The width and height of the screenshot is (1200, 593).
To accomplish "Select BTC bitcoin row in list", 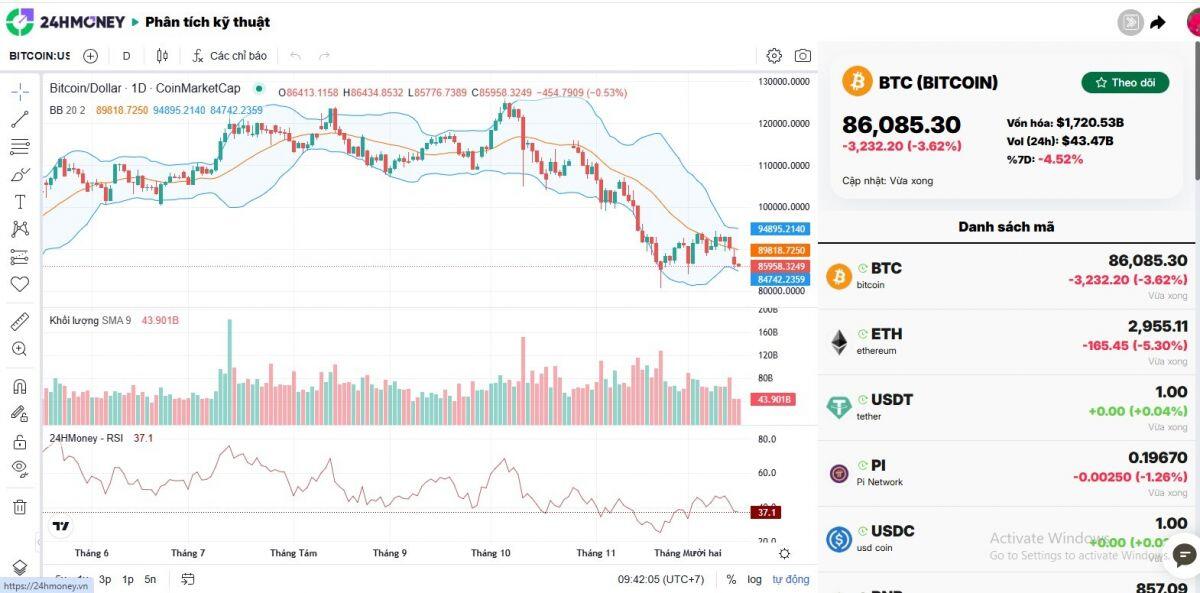I will coord(1009,276).
